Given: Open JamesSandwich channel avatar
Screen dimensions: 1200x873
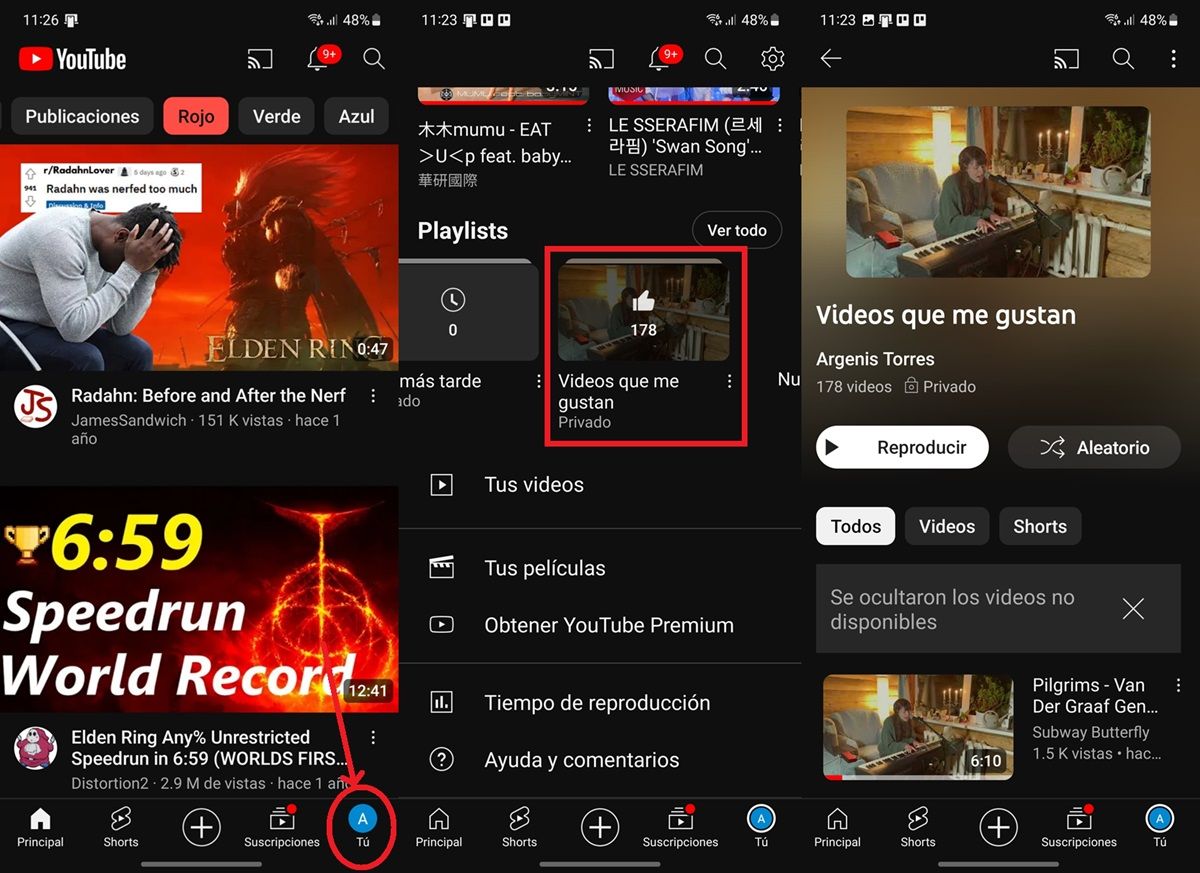Looking at the screenshot, I should [35, 406].
